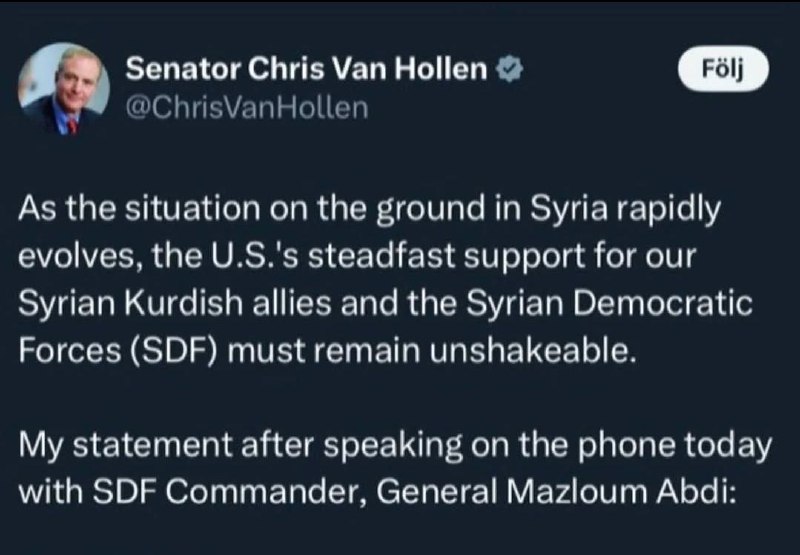The width and height of the screenshot is (800, 555).
Task: Click the words 'As the situation'
Action: click(139, 209)
